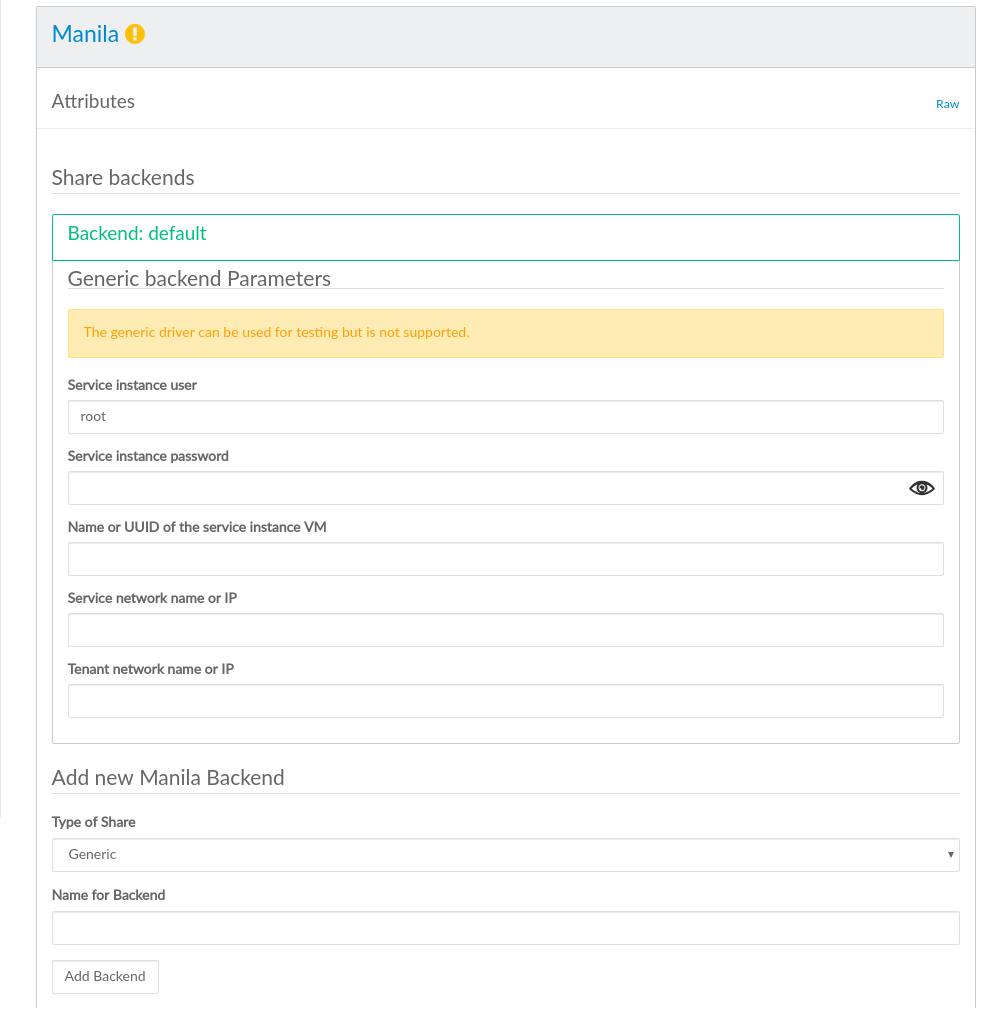Click the Service instance password label
1006x1014 pixels.
tap(148, 456)
